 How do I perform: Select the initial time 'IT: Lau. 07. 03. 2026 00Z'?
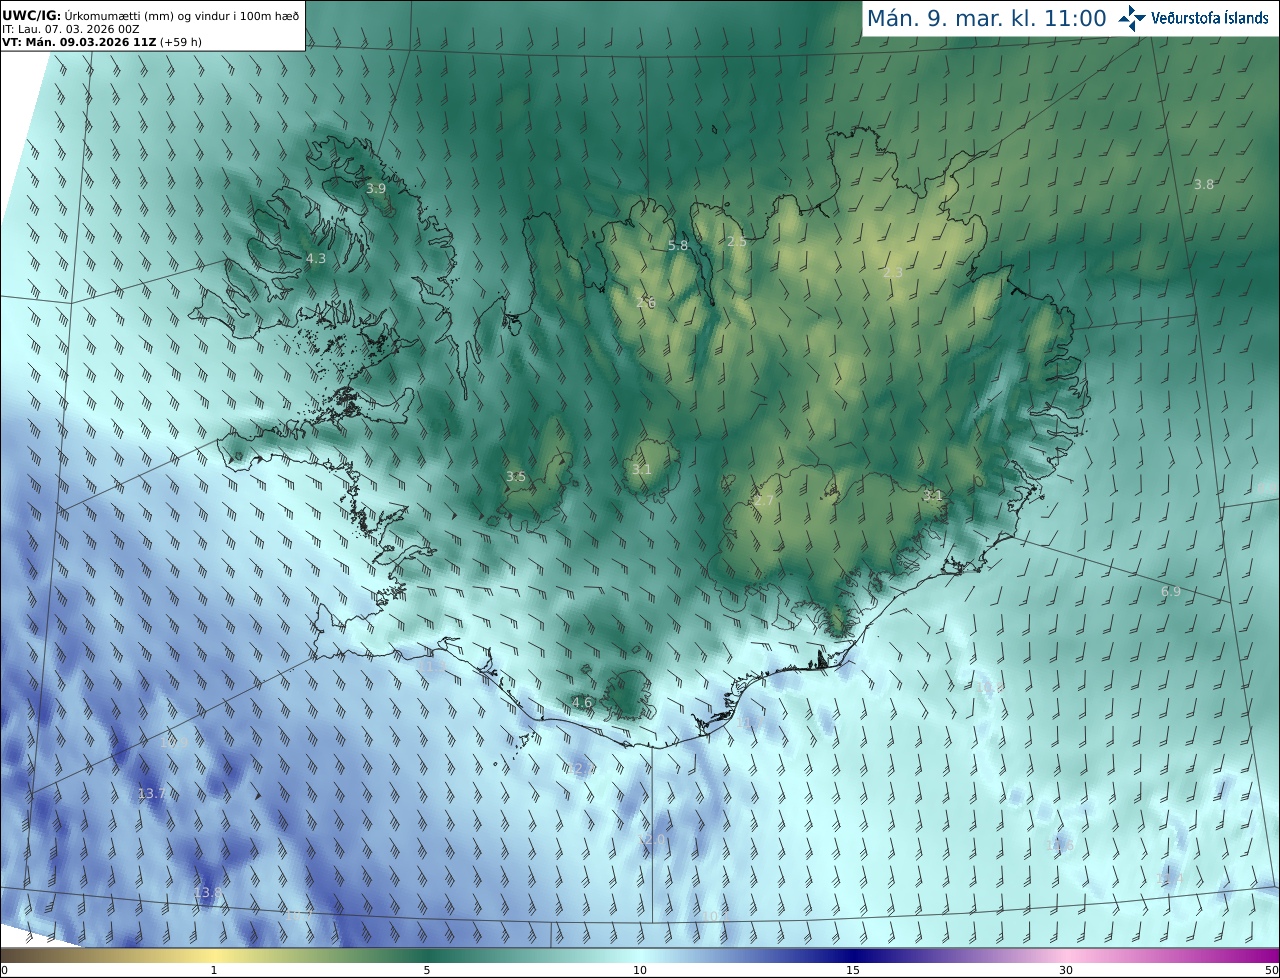pyautogui.click(x=70, y=29)
